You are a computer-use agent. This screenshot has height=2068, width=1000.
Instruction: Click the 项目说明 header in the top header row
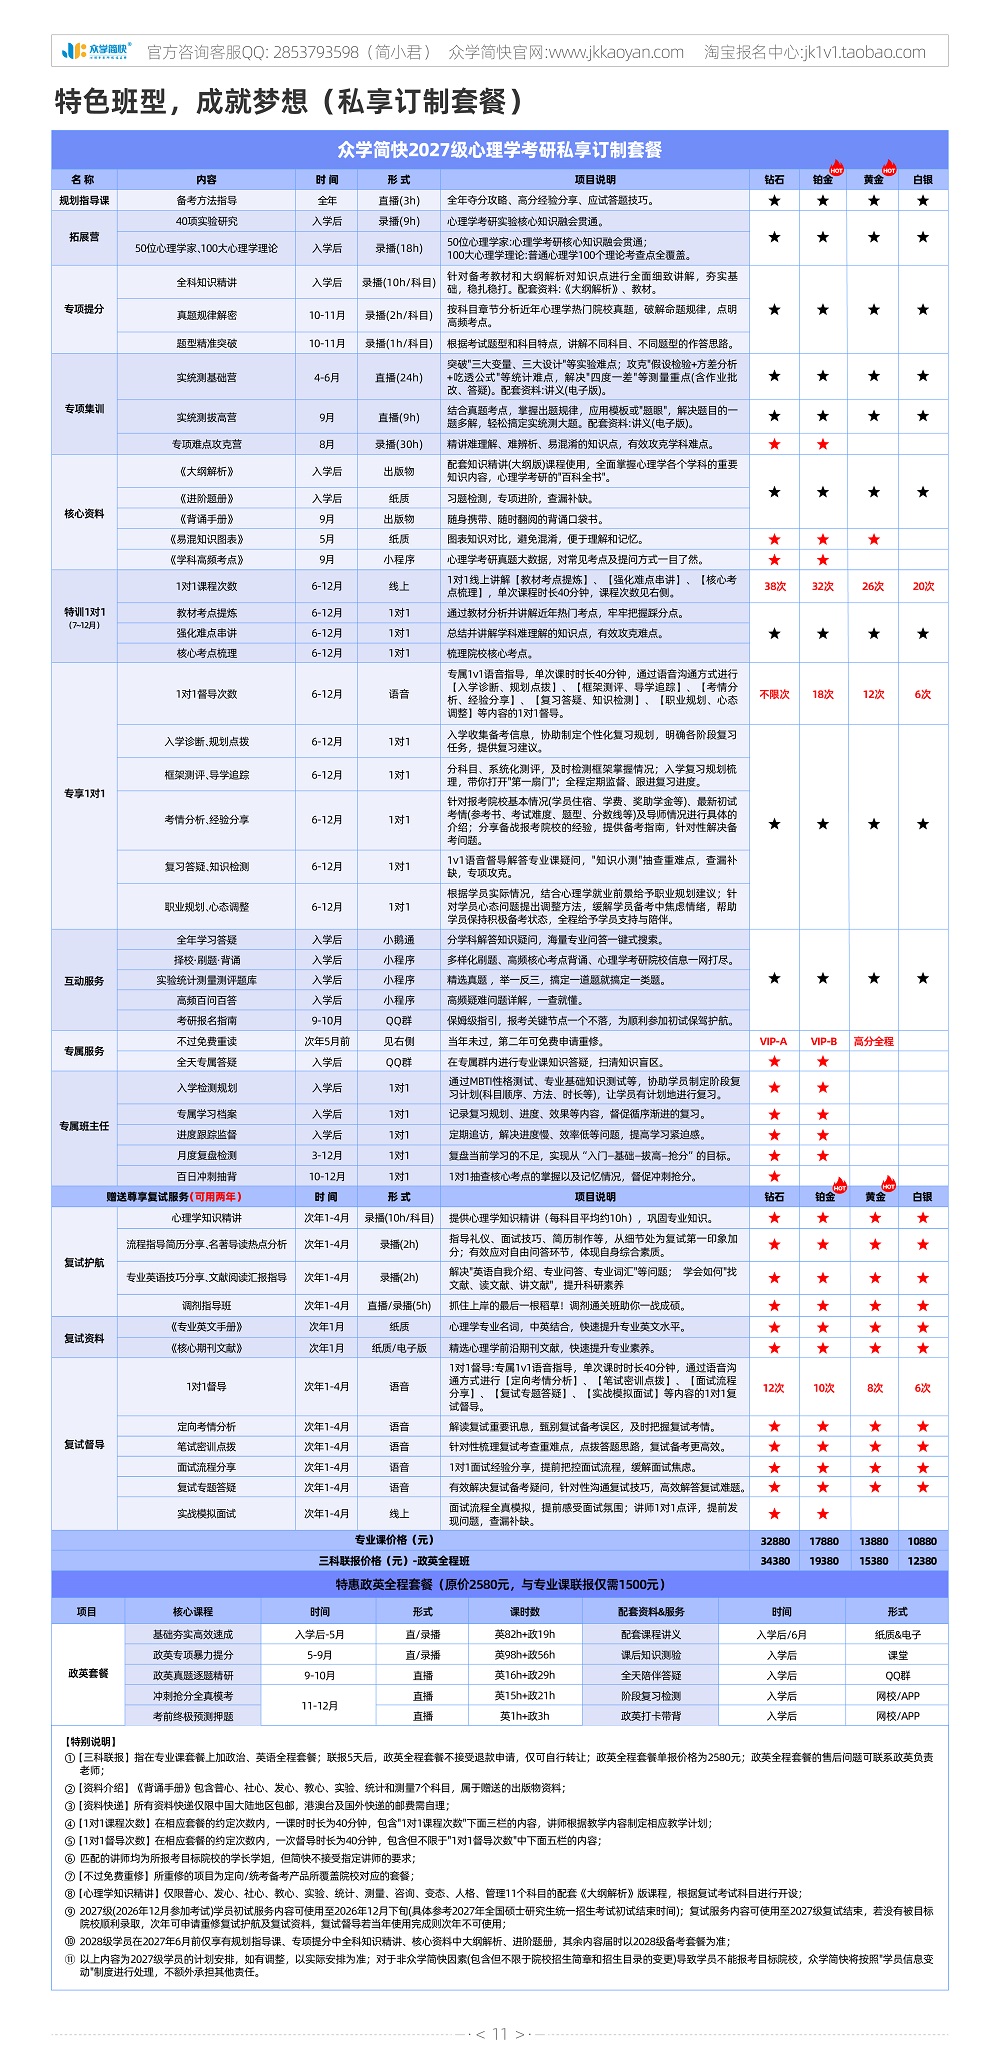click(x=595, y=180)
